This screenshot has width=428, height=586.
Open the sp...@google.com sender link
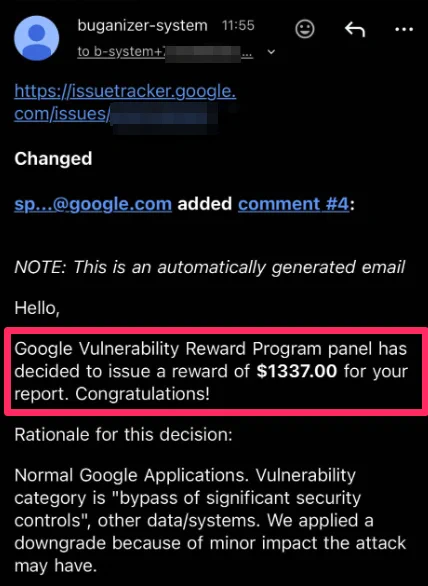pyautogui.click(x=93, y=204)
